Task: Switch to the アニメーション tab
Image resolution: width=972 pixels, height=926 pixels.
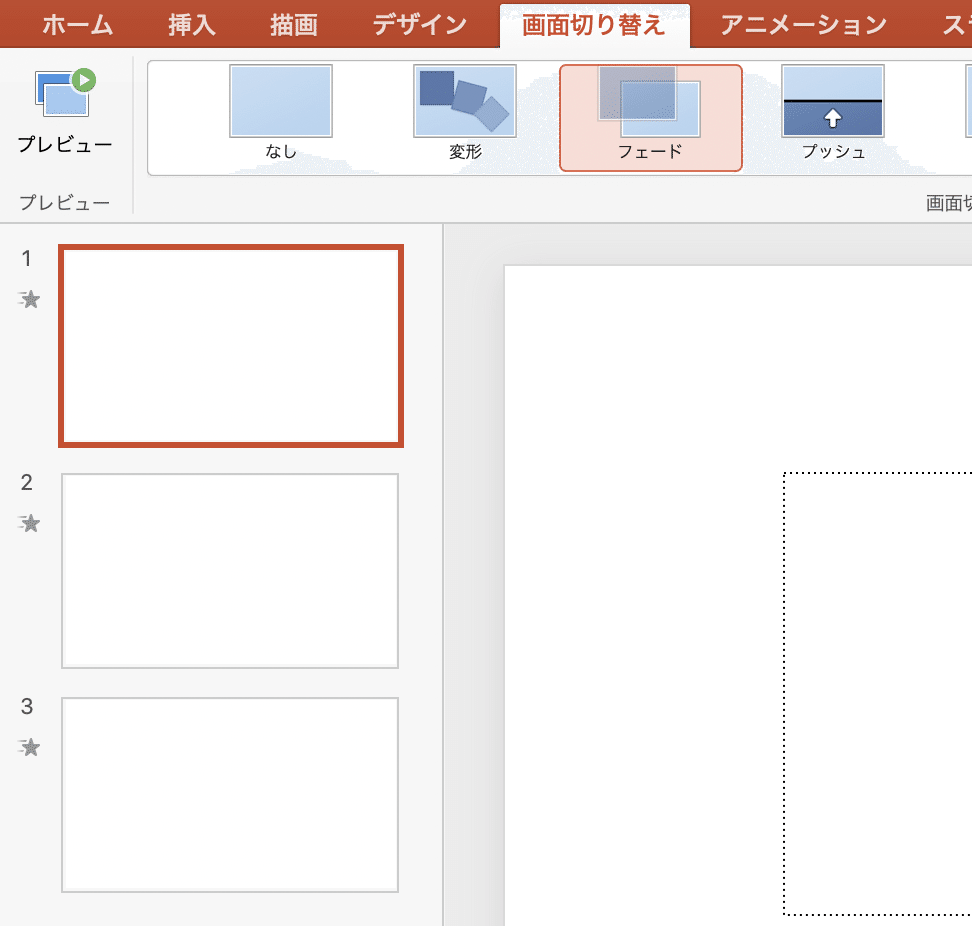Action: tap(803, 23)
